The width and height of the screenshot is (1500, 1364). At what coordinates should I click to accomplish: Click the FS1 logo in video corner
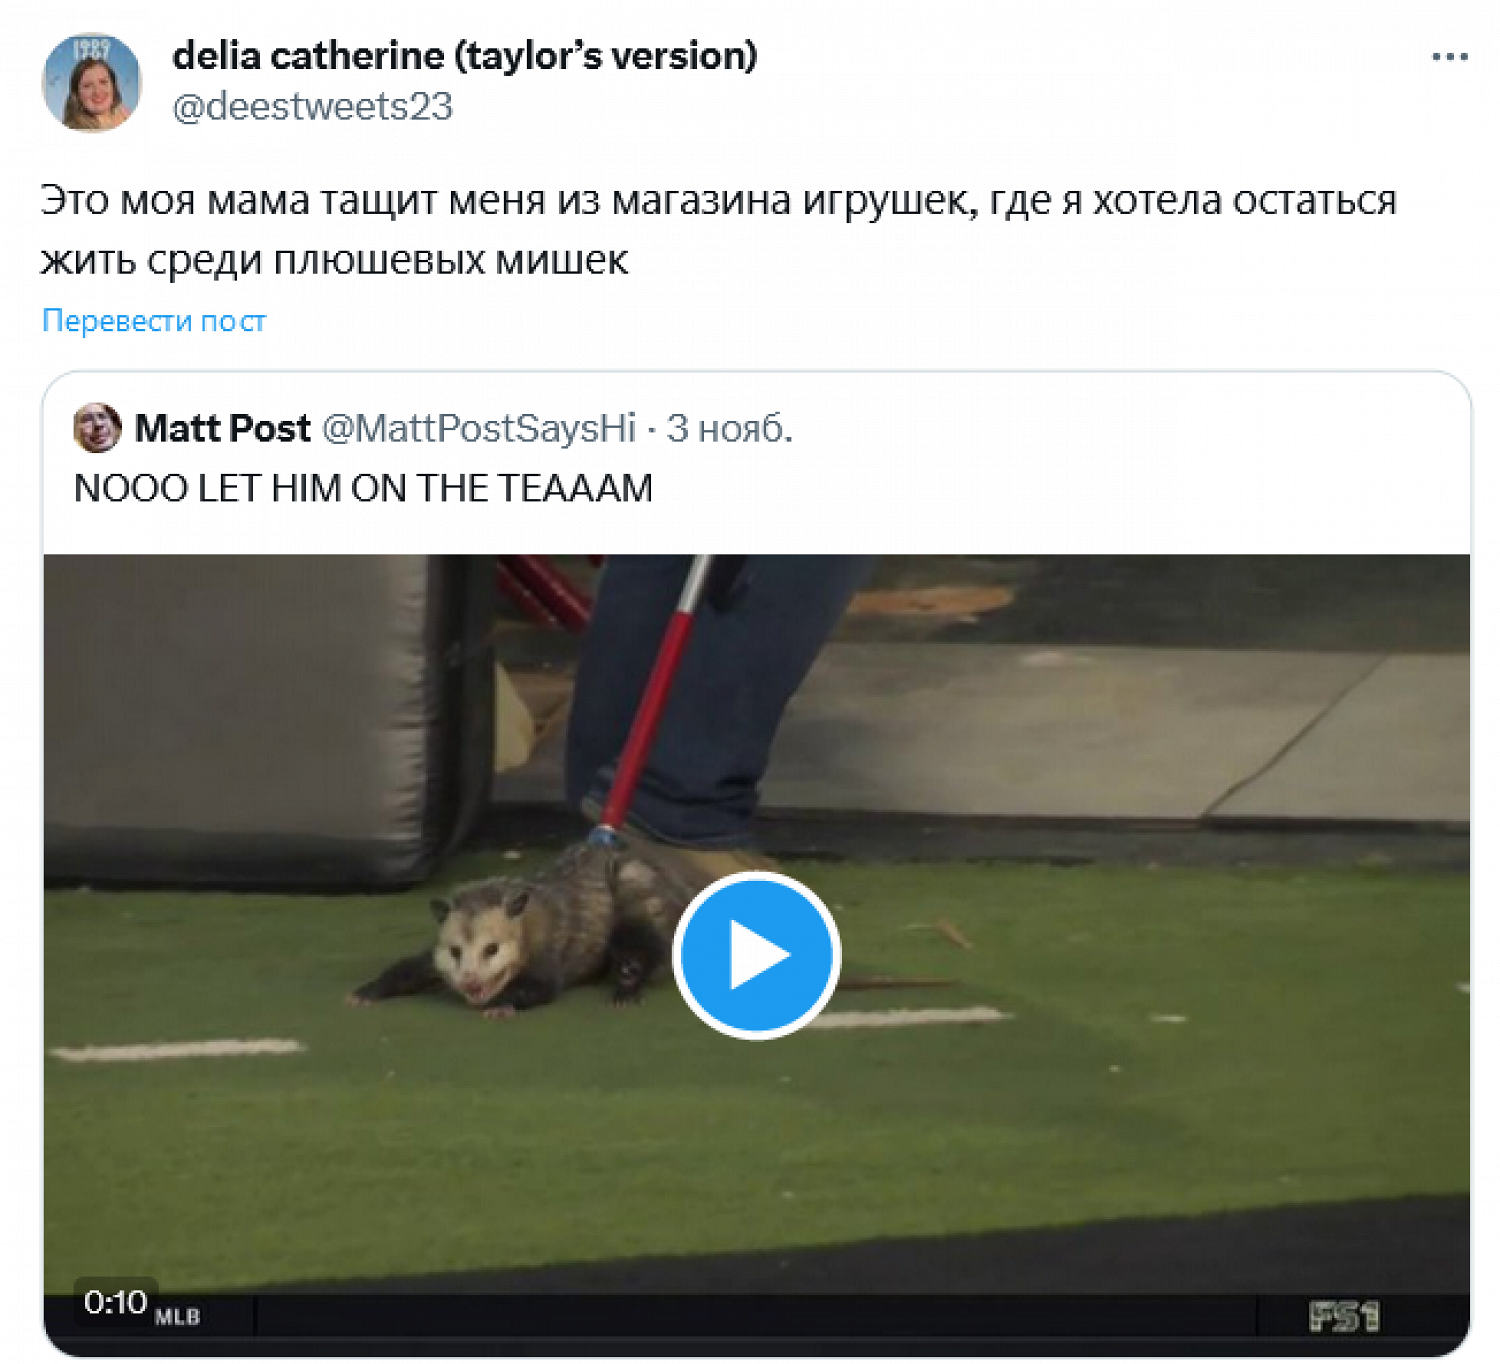click(x=1343, y=1316)
